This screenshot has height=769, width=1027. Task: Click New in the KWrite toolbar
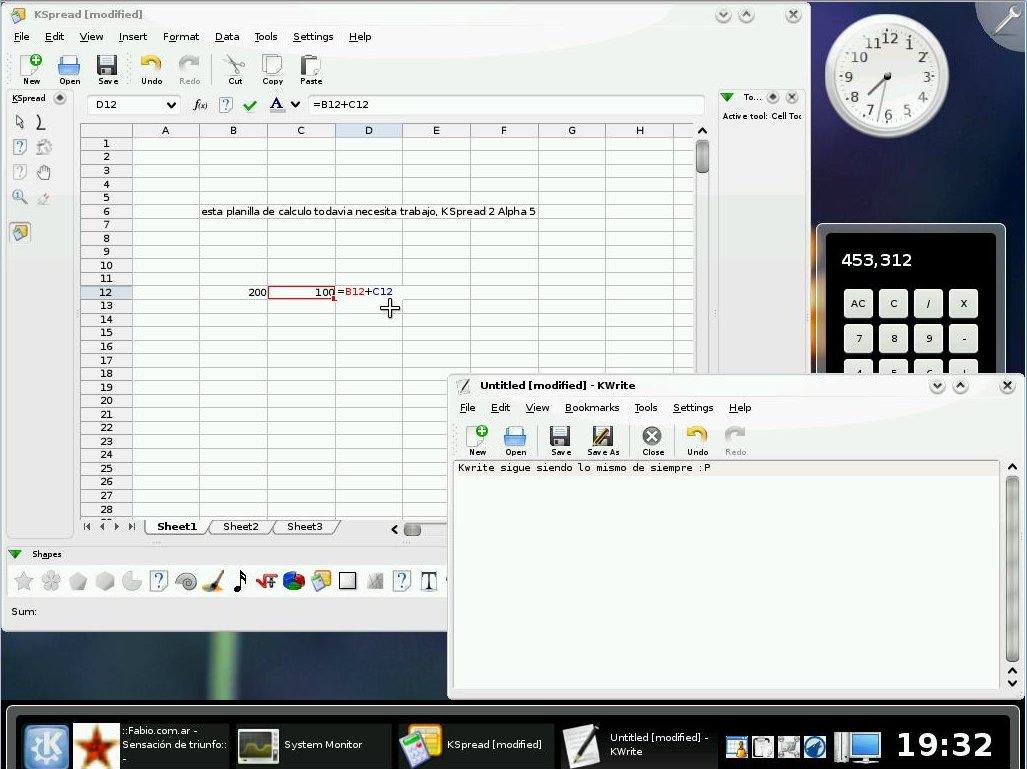477,441
